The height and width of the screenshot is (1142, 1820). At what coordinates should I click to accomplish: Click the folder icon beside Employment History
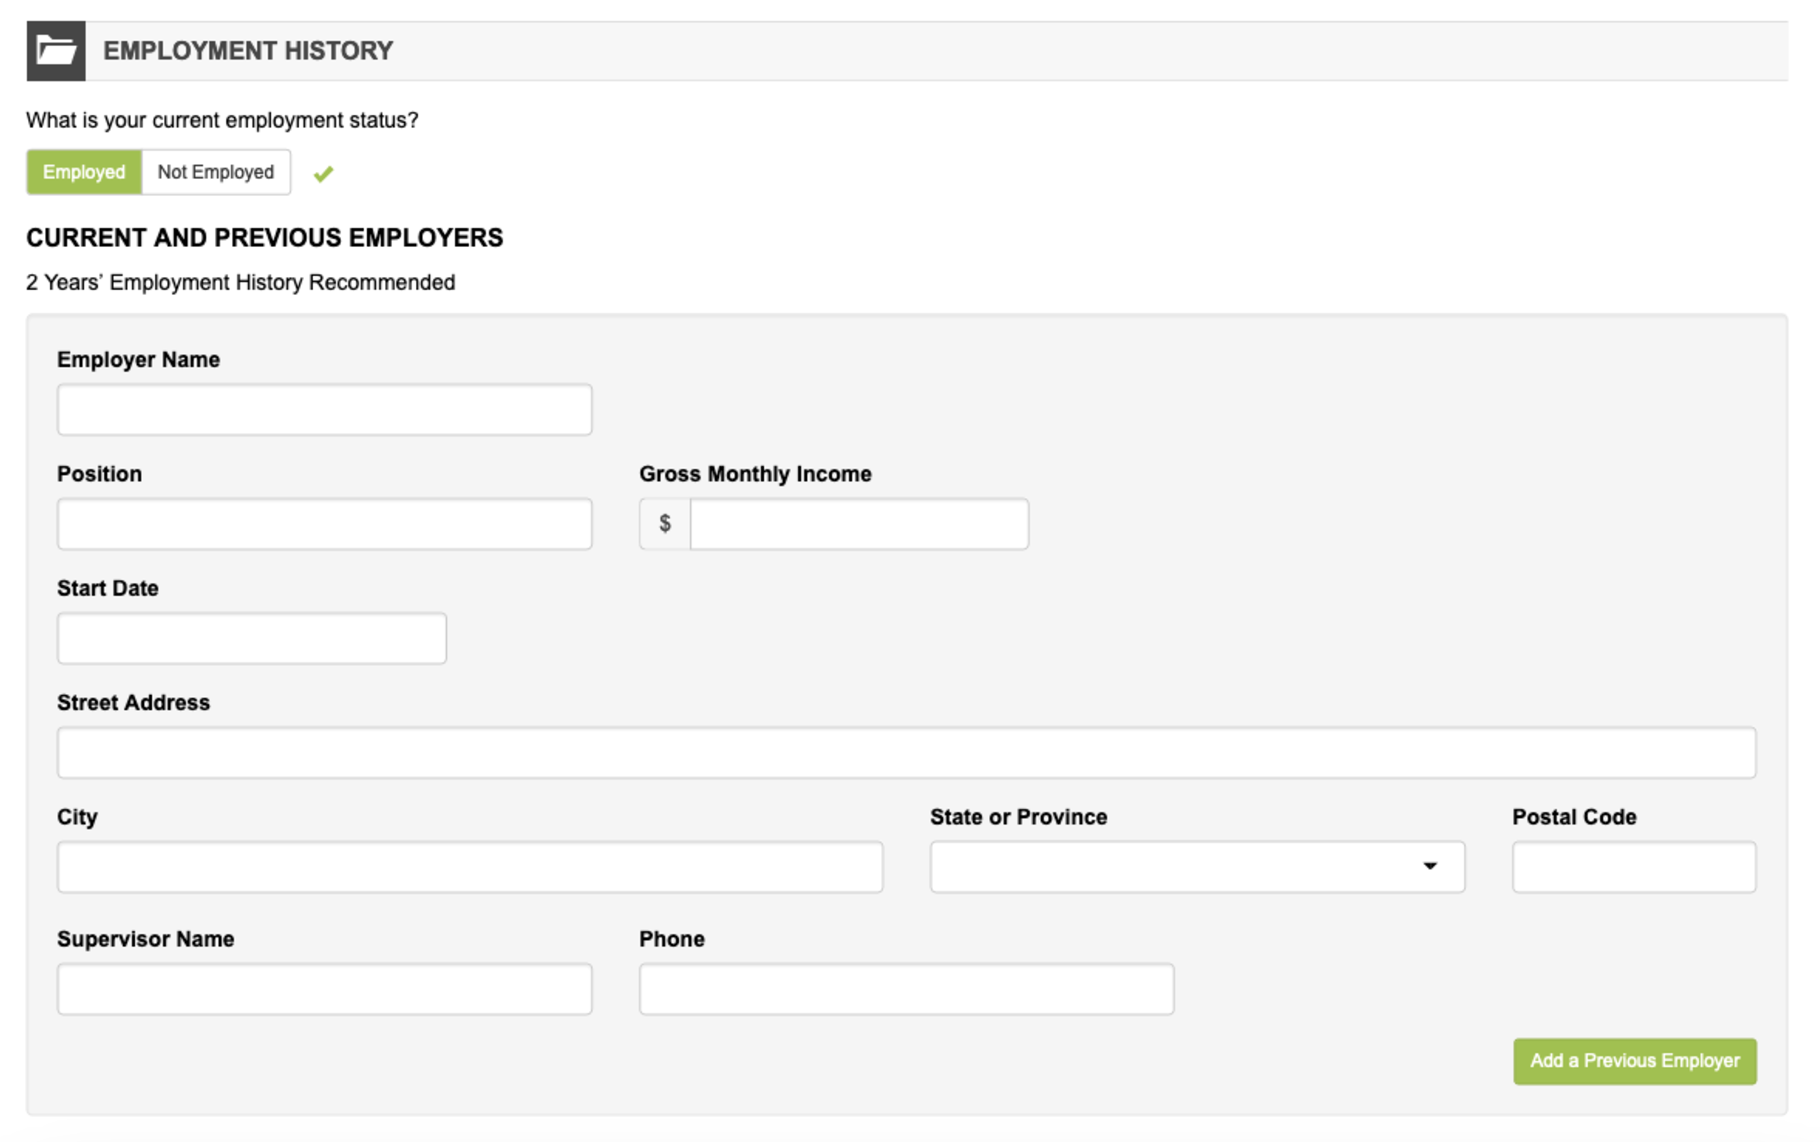[x=56, y=51]
